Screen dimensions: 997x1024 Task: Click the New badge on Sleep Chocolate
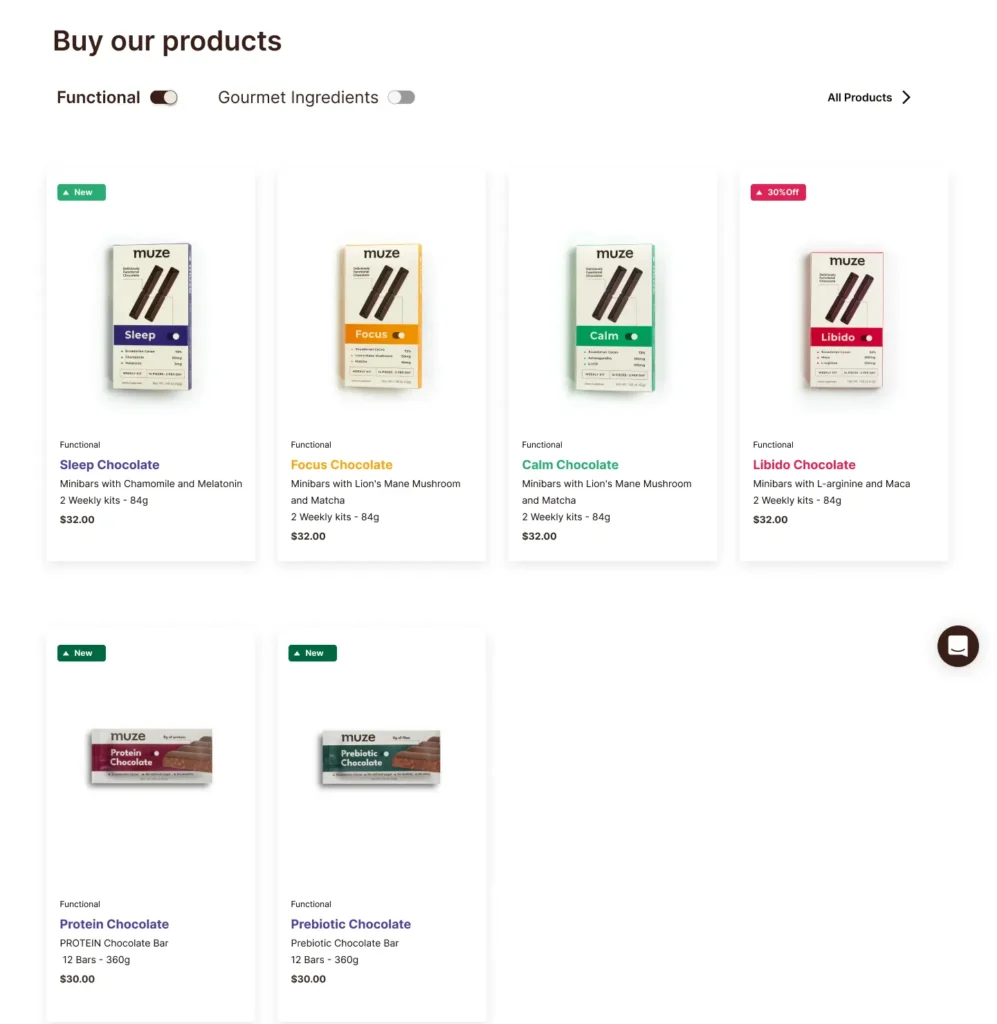pyautogui.click(x=81, y=192)
